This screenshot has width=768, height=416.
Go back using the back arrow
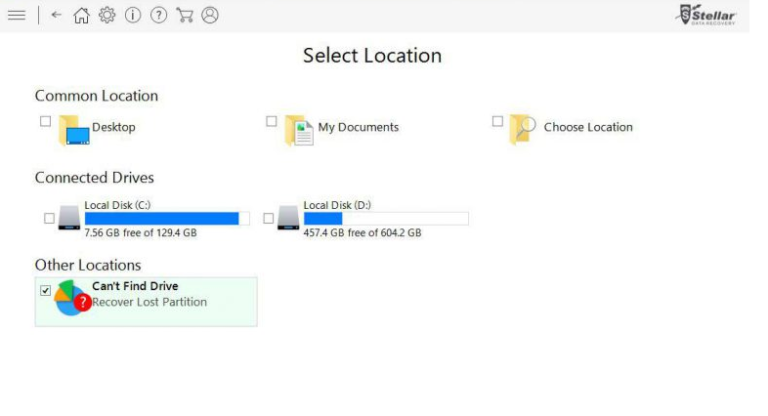56,16
